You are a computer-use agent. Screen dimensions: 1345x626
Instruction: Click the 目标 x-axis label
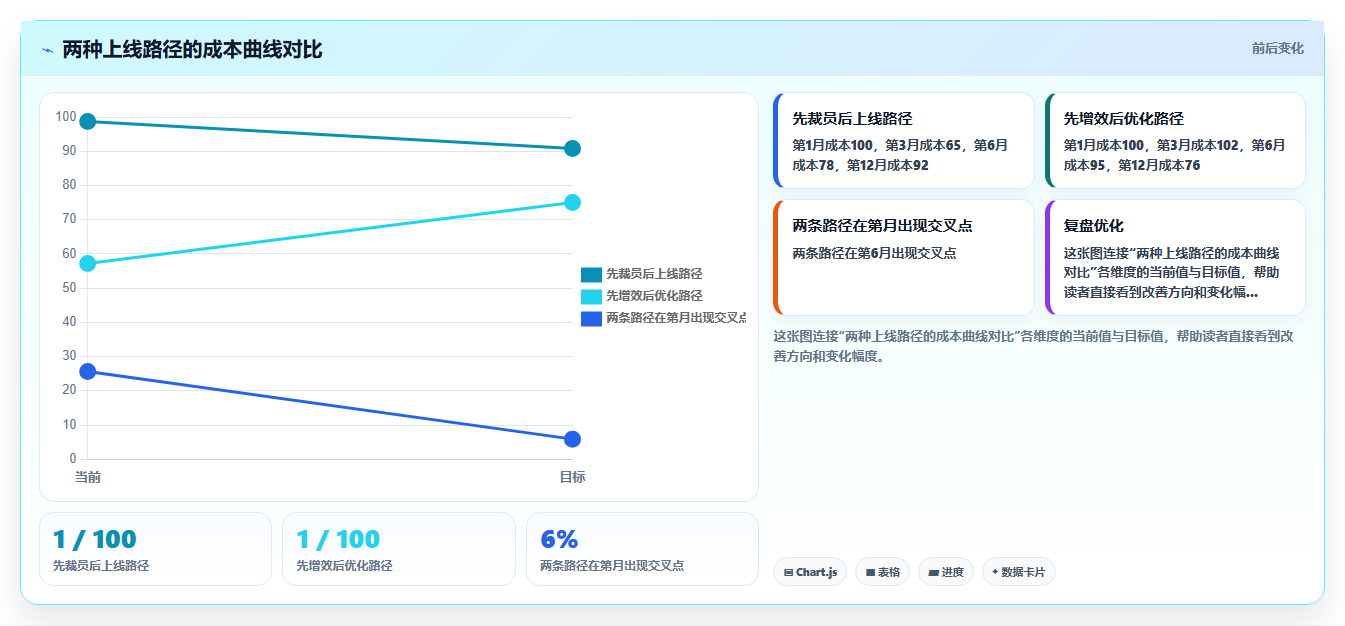[x=572, y=477]
